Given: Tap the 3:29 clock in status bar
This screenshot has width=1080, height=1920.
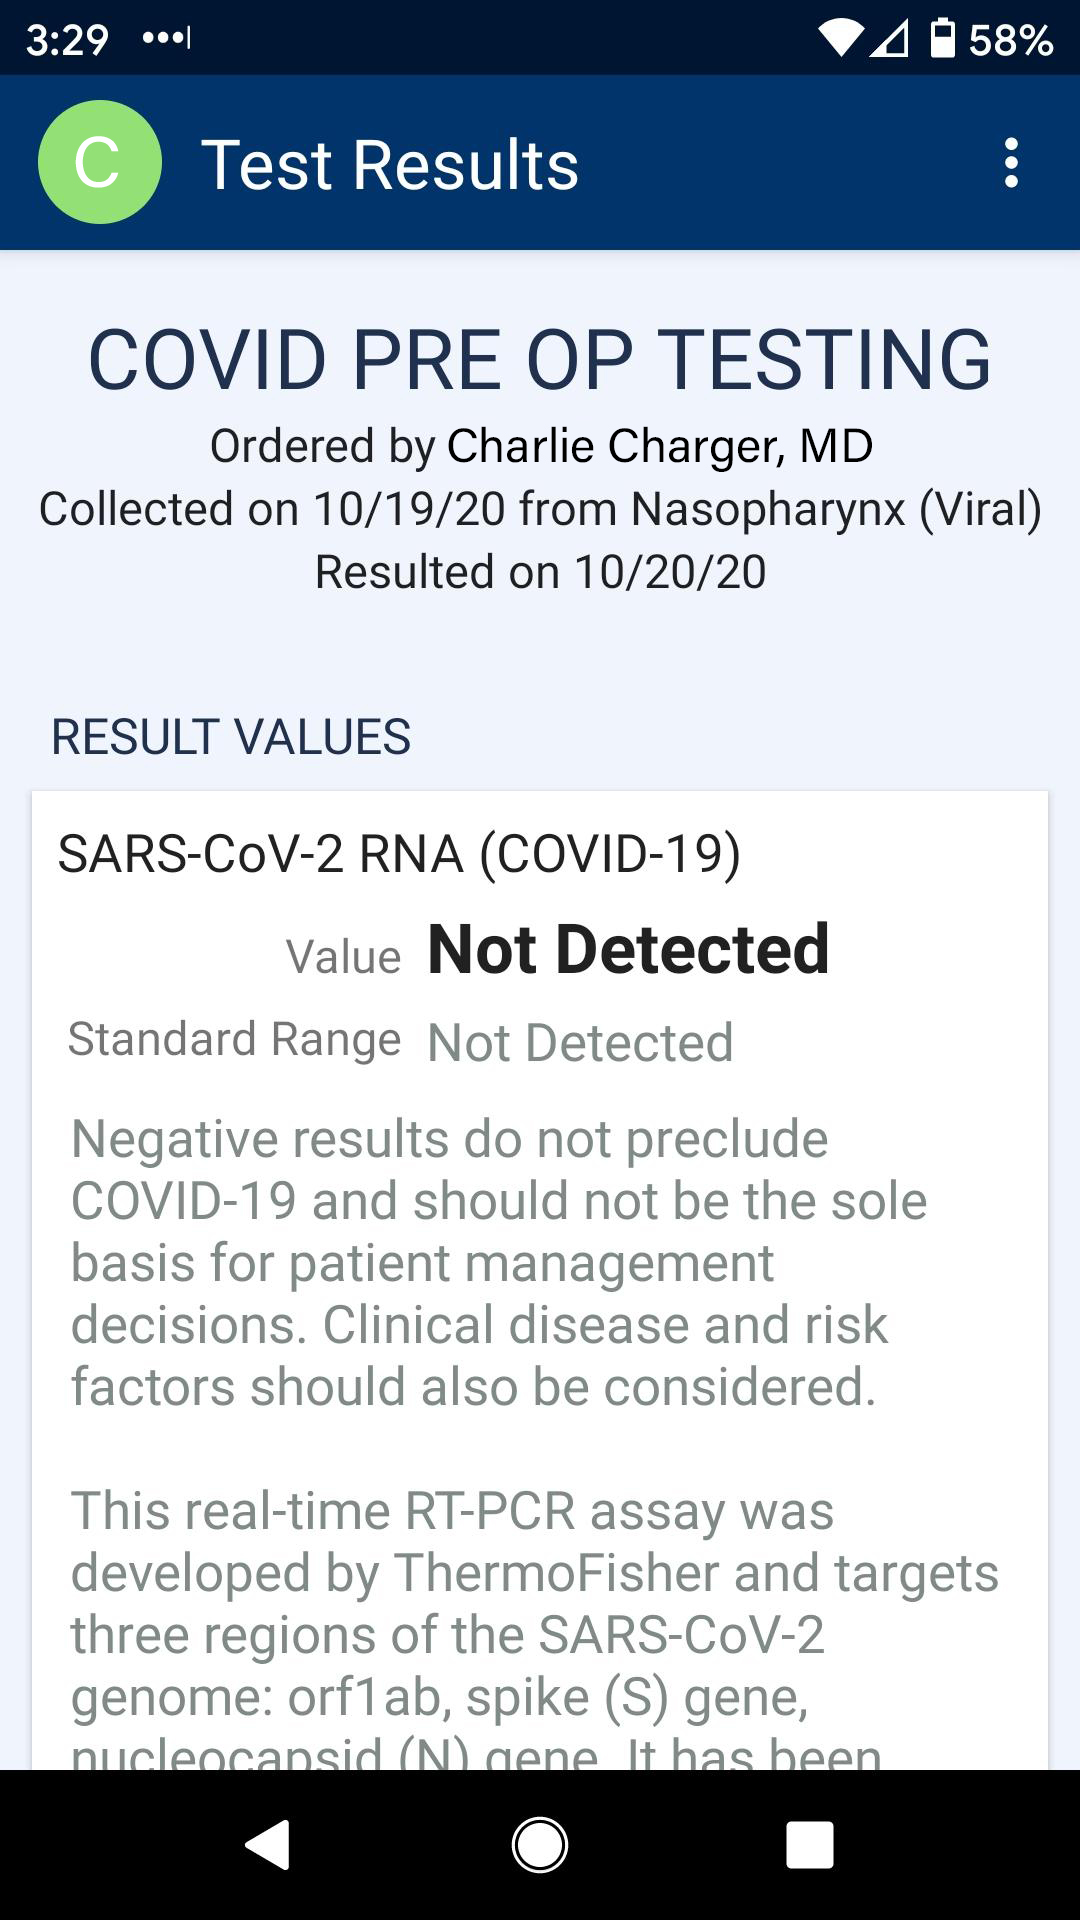Looking at the screenshot, I should point(67,40).
